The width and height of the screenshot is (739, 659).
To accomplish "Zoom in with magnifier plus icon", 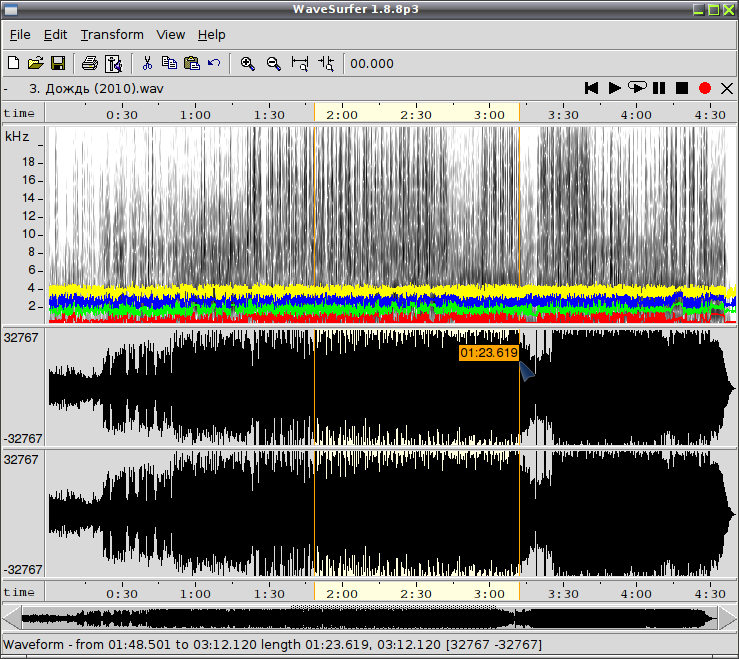I will pyautogui.click(x=247, y=63).
